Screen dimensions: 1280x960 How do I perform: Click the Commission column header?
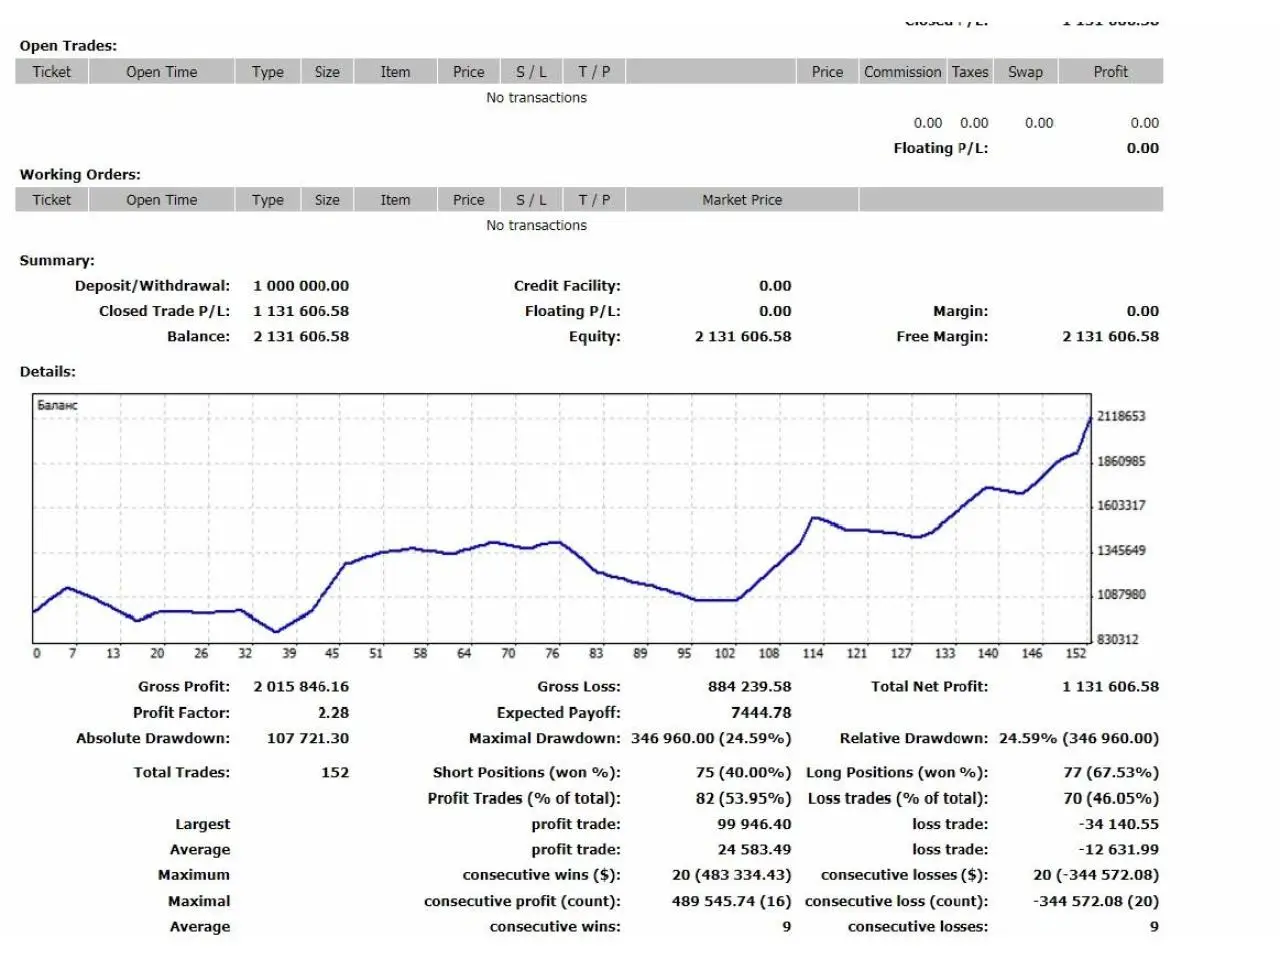[x=902, y=72]
